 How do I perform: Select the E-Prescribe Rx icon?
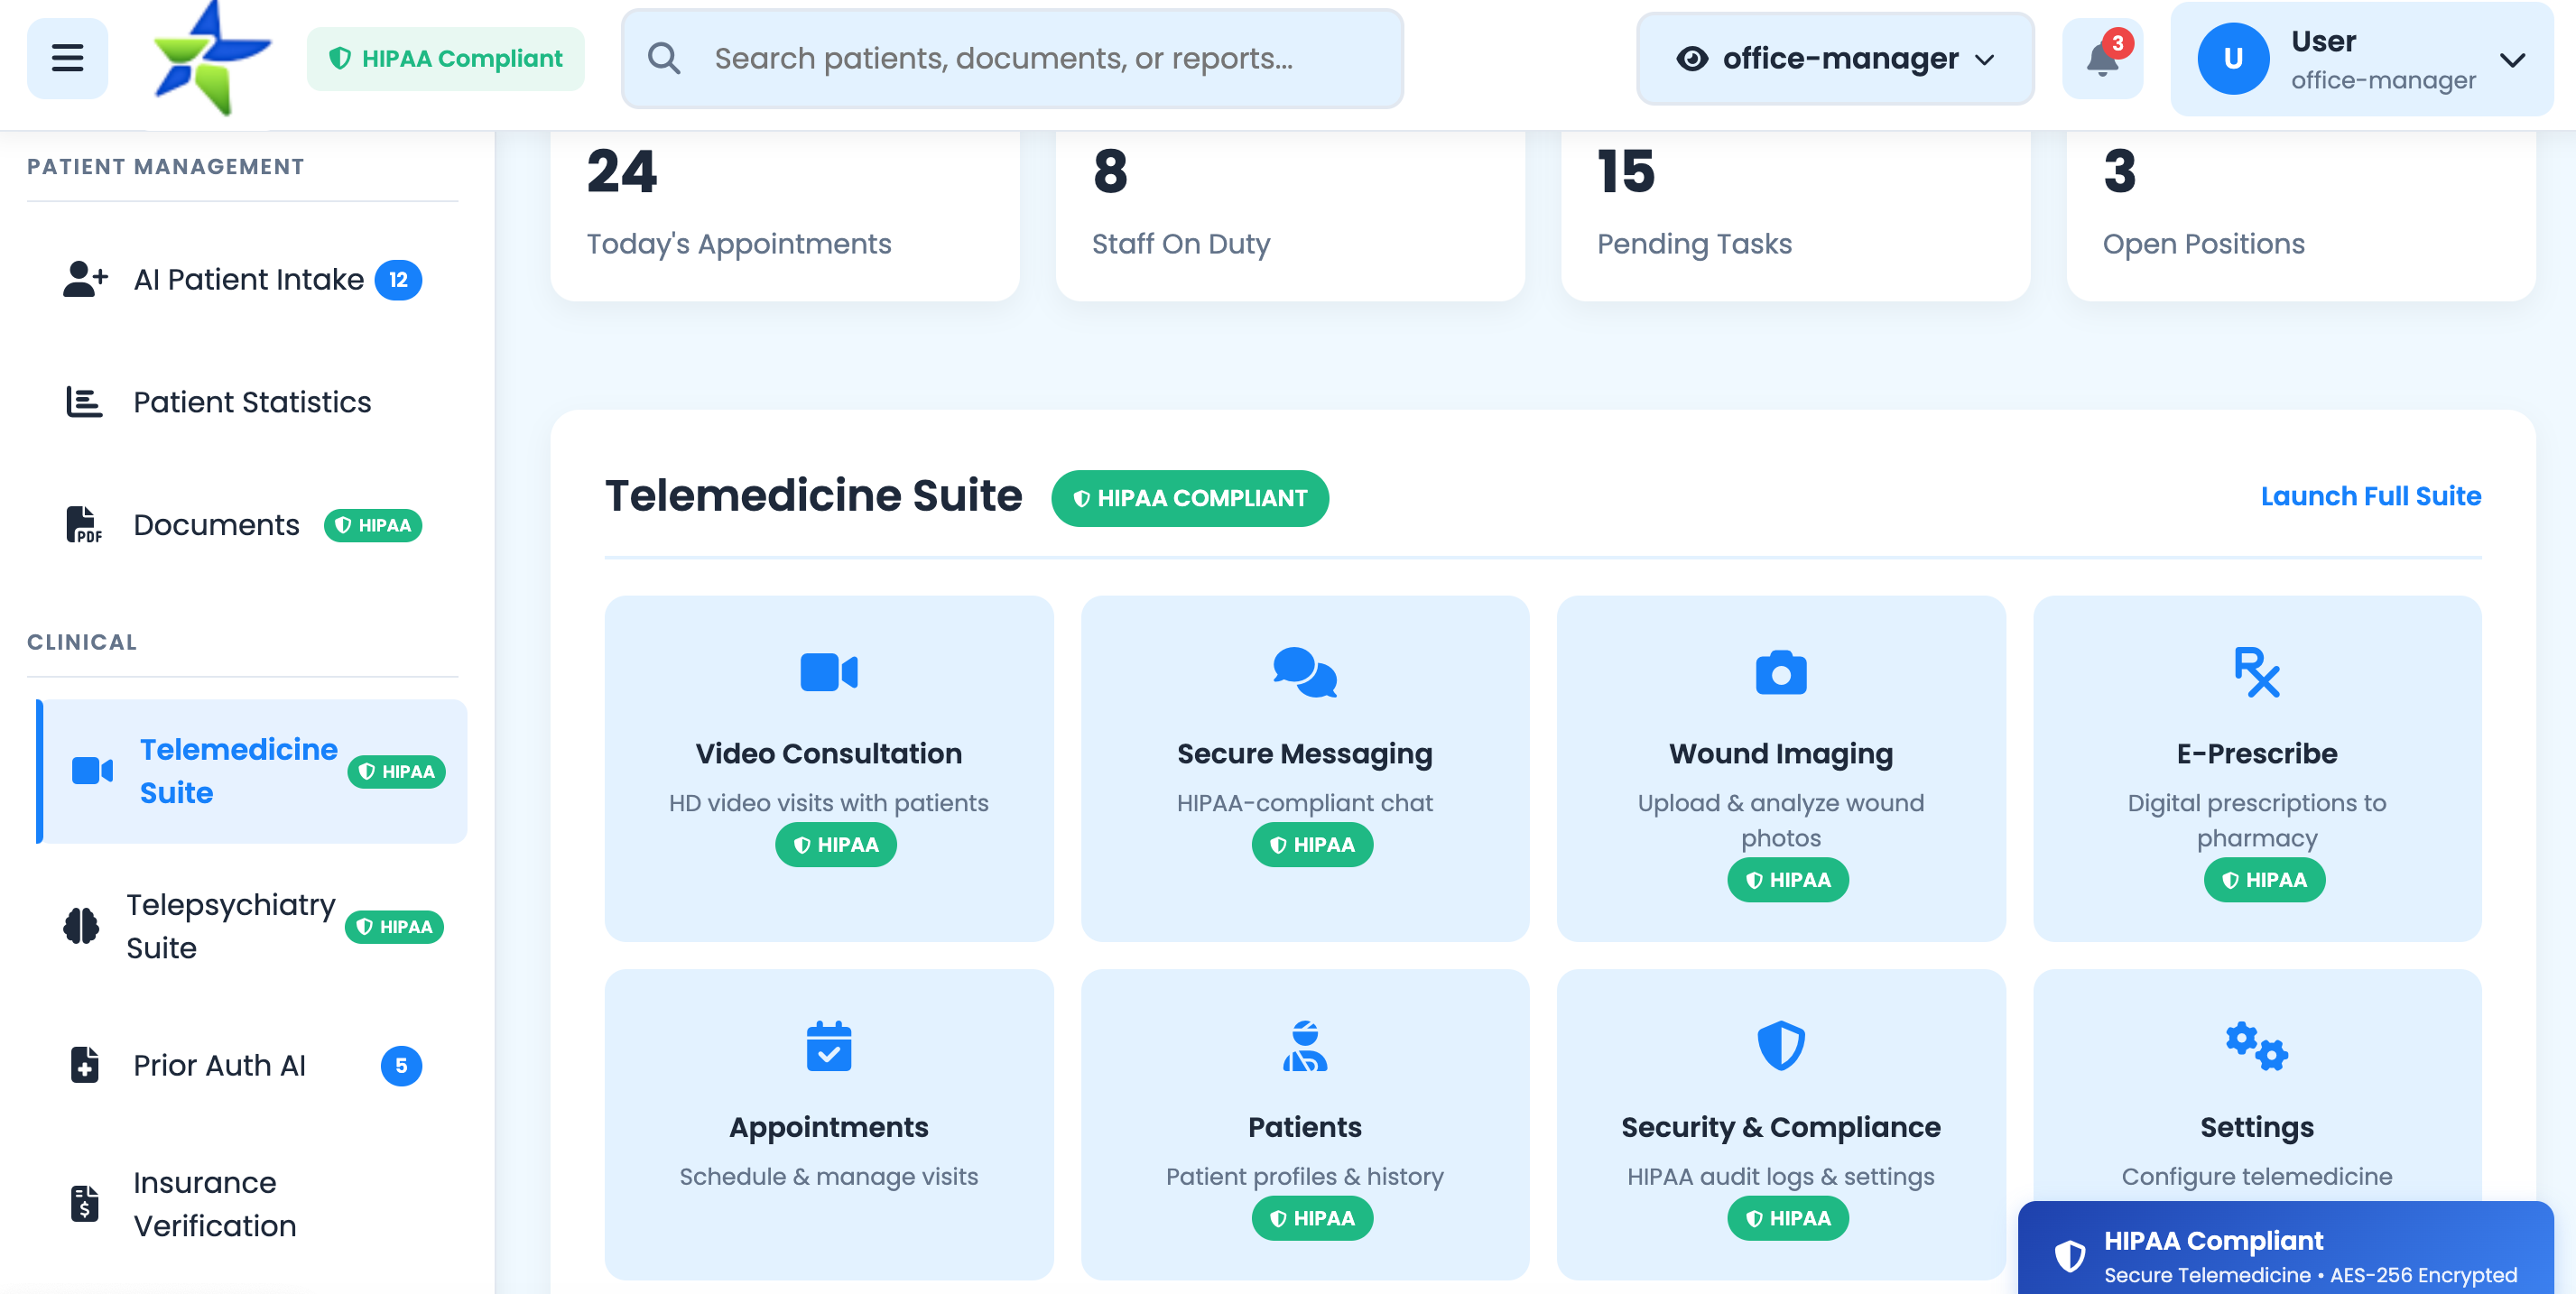[x=2257, y=672]
